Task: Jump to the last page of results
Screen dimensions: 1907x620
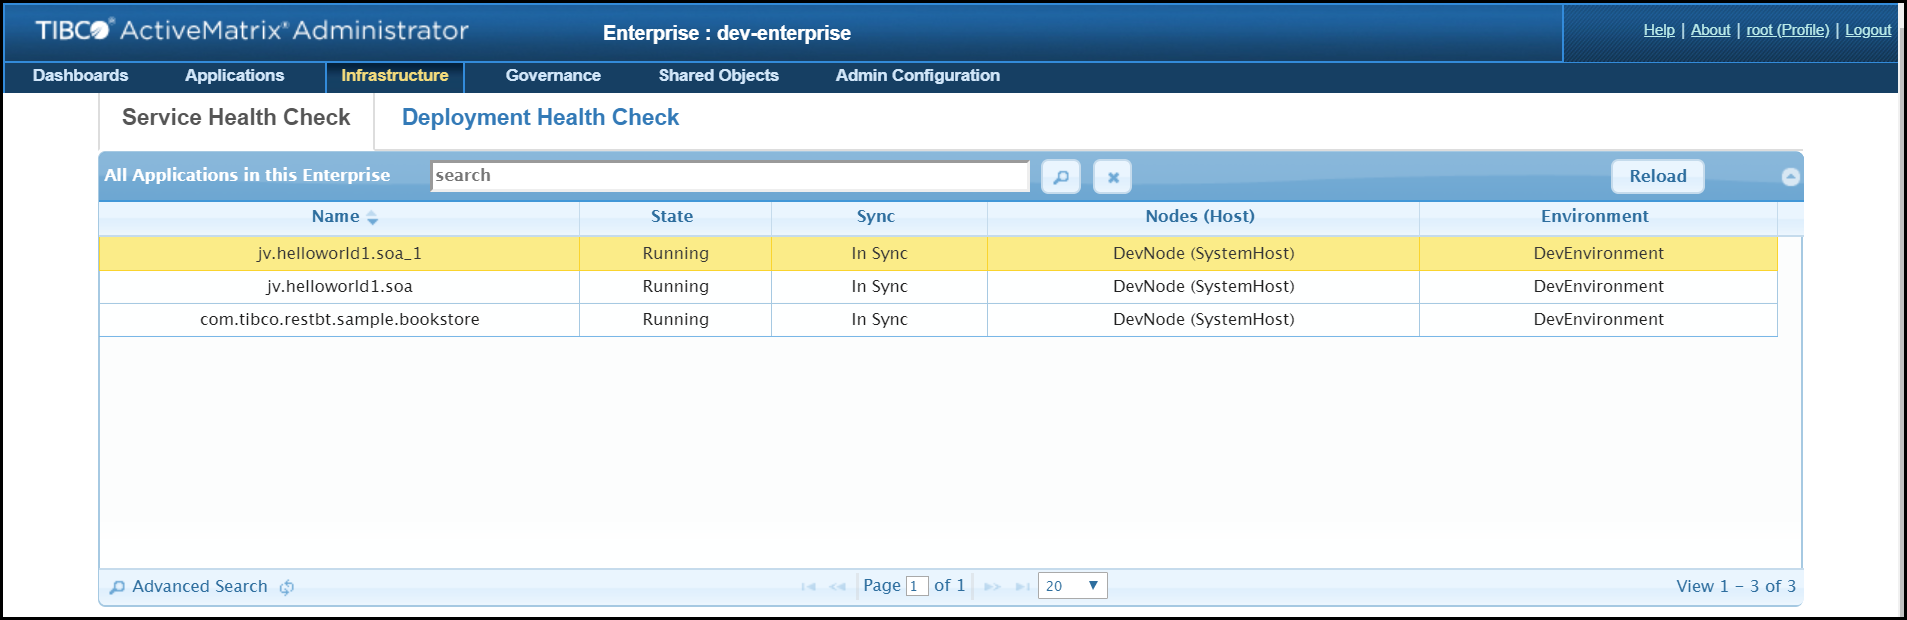Action: [x=1022, y=587]
